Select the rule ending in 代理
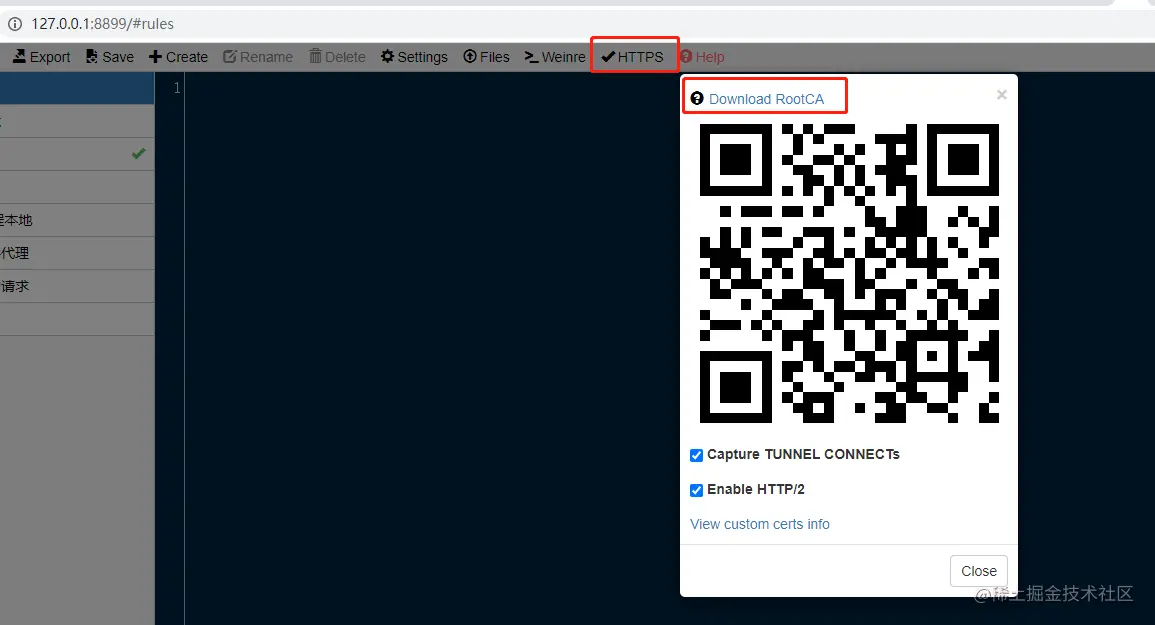The width and height of the screenshot is (1155, 625). pyautogui.click(x=77, y=253)
